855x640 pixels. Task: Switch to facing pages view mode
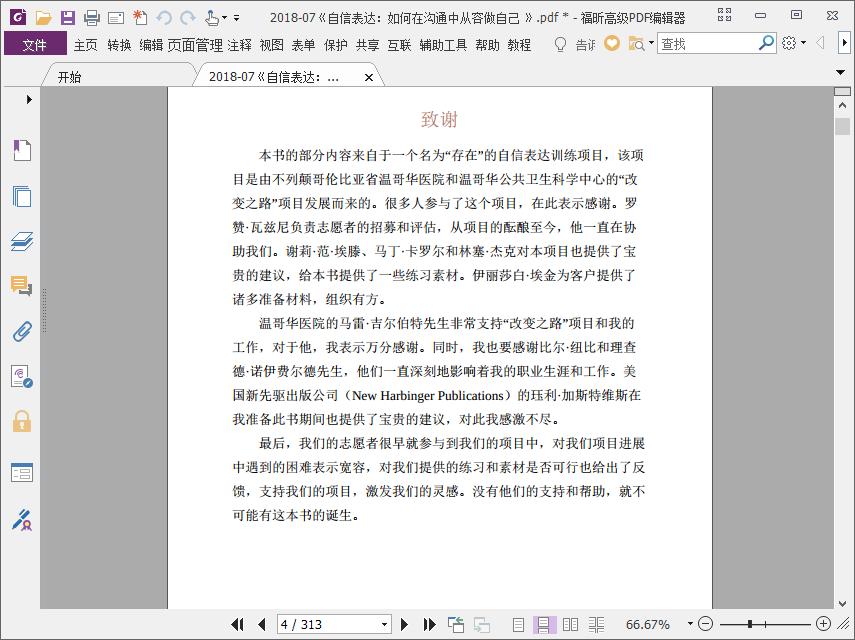pyautogui.click(x=570, y=625)
